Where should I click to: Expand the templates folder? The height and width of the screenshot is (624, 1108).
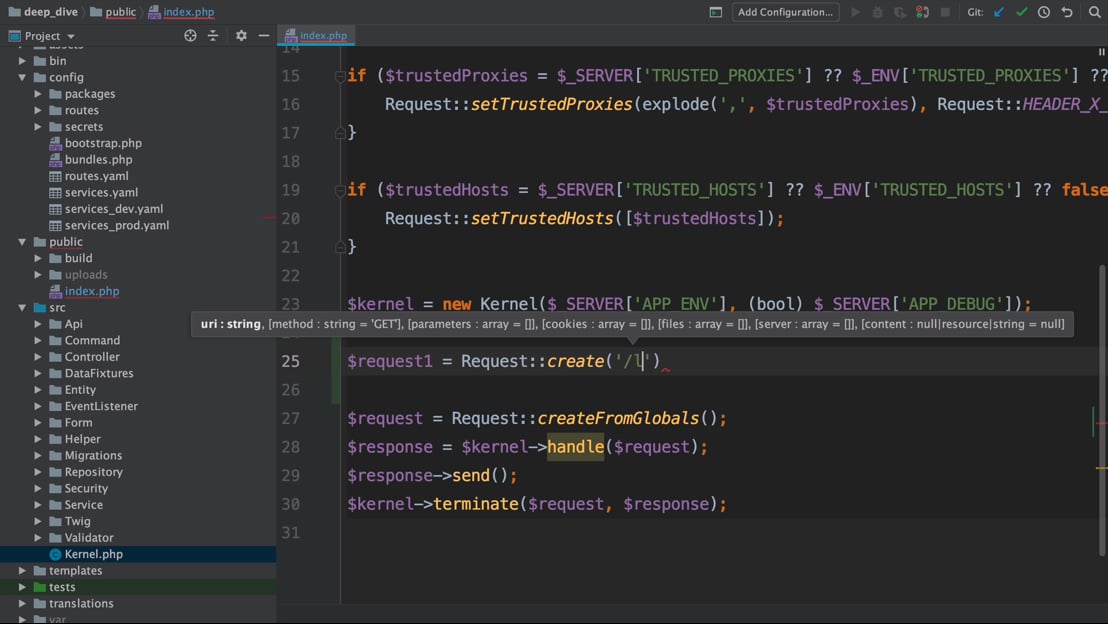tap(22, 571)
